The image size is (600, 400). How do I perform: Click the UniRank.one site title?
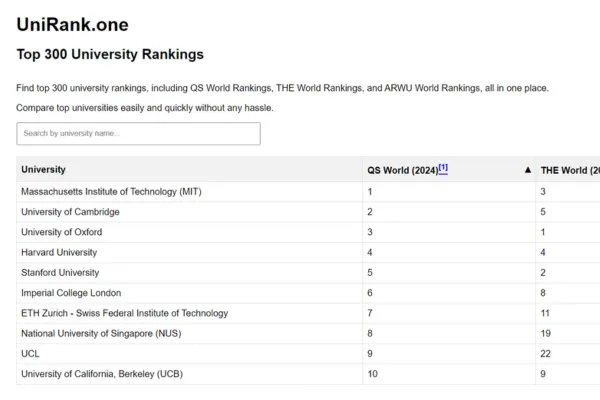(72, 25)
